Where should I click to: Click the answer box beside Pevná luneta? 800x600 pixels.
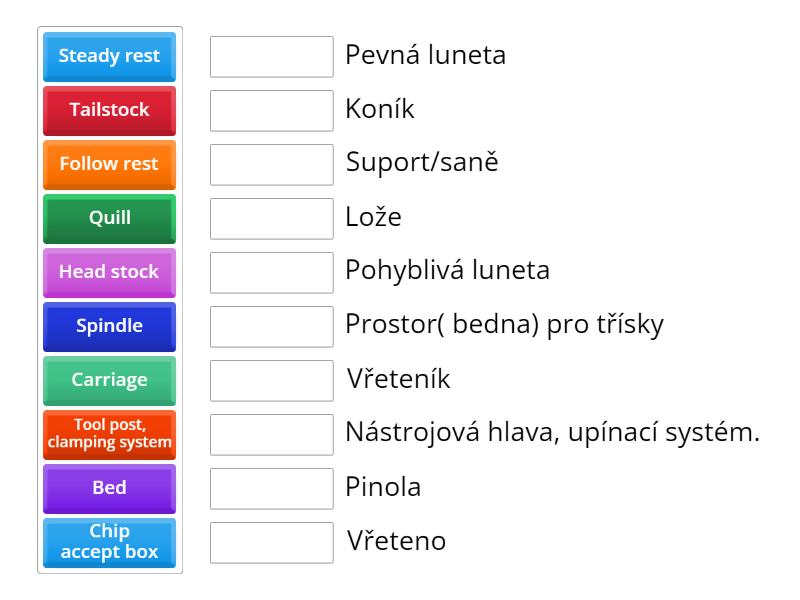(272, 56)
